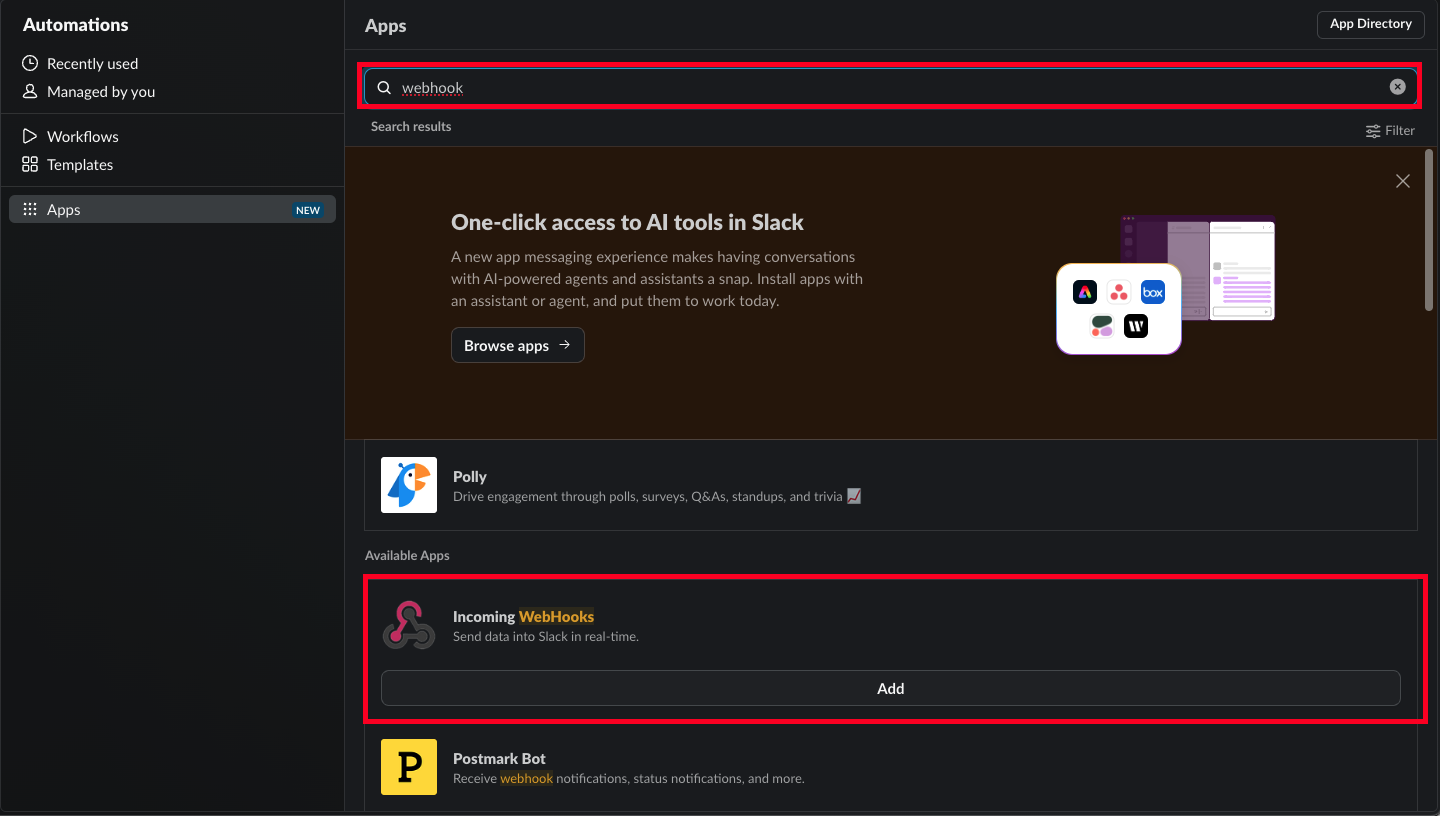Image resolution: width=1440 pixels, height=816 pixels.
Task: Click Polly description about polls and surveys
Action: [657, 496]
